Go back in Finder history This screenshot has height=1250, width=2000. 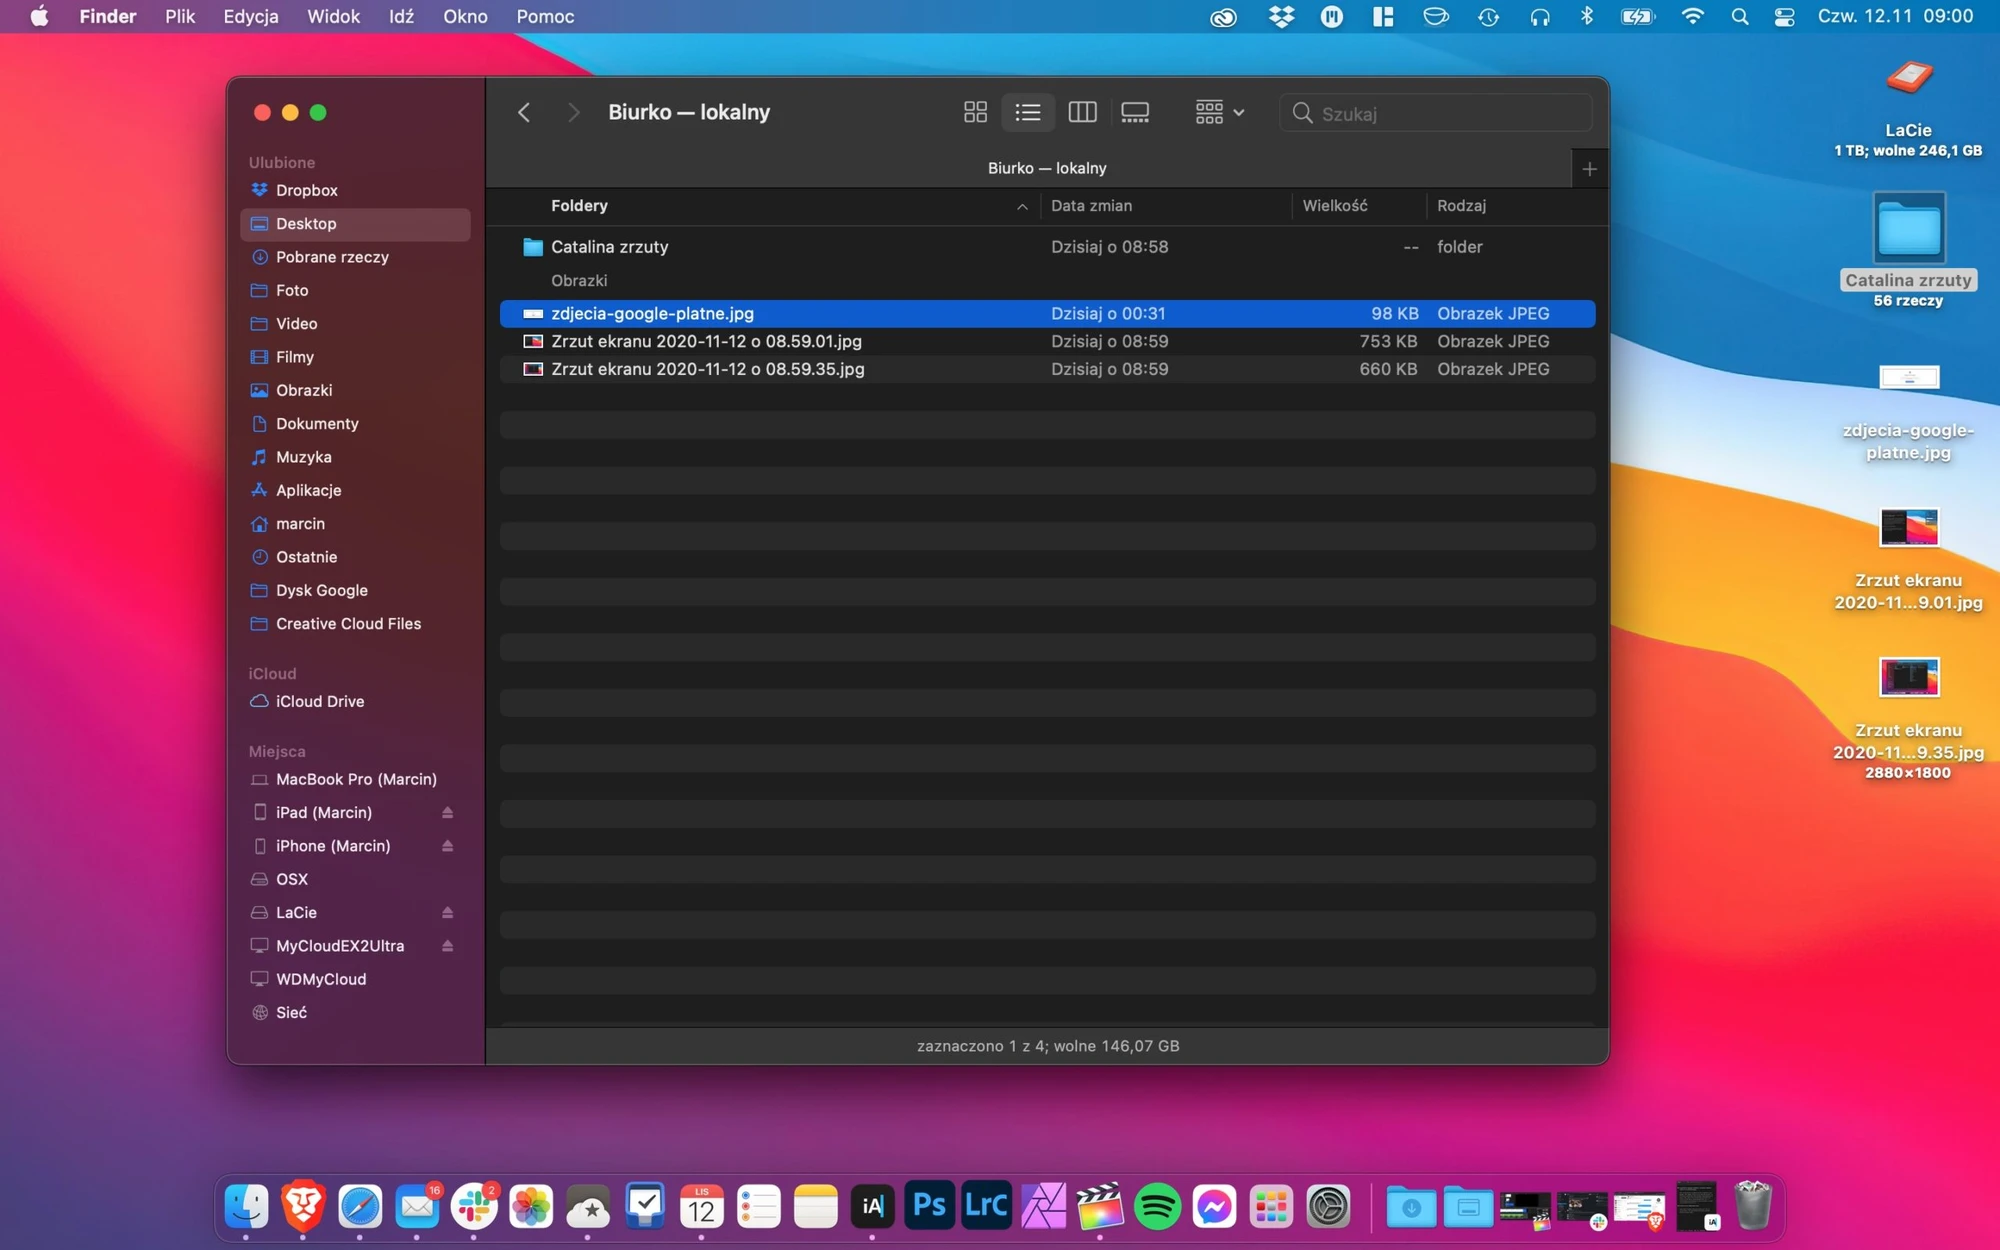pyautogui.click(x=524, y=113)
